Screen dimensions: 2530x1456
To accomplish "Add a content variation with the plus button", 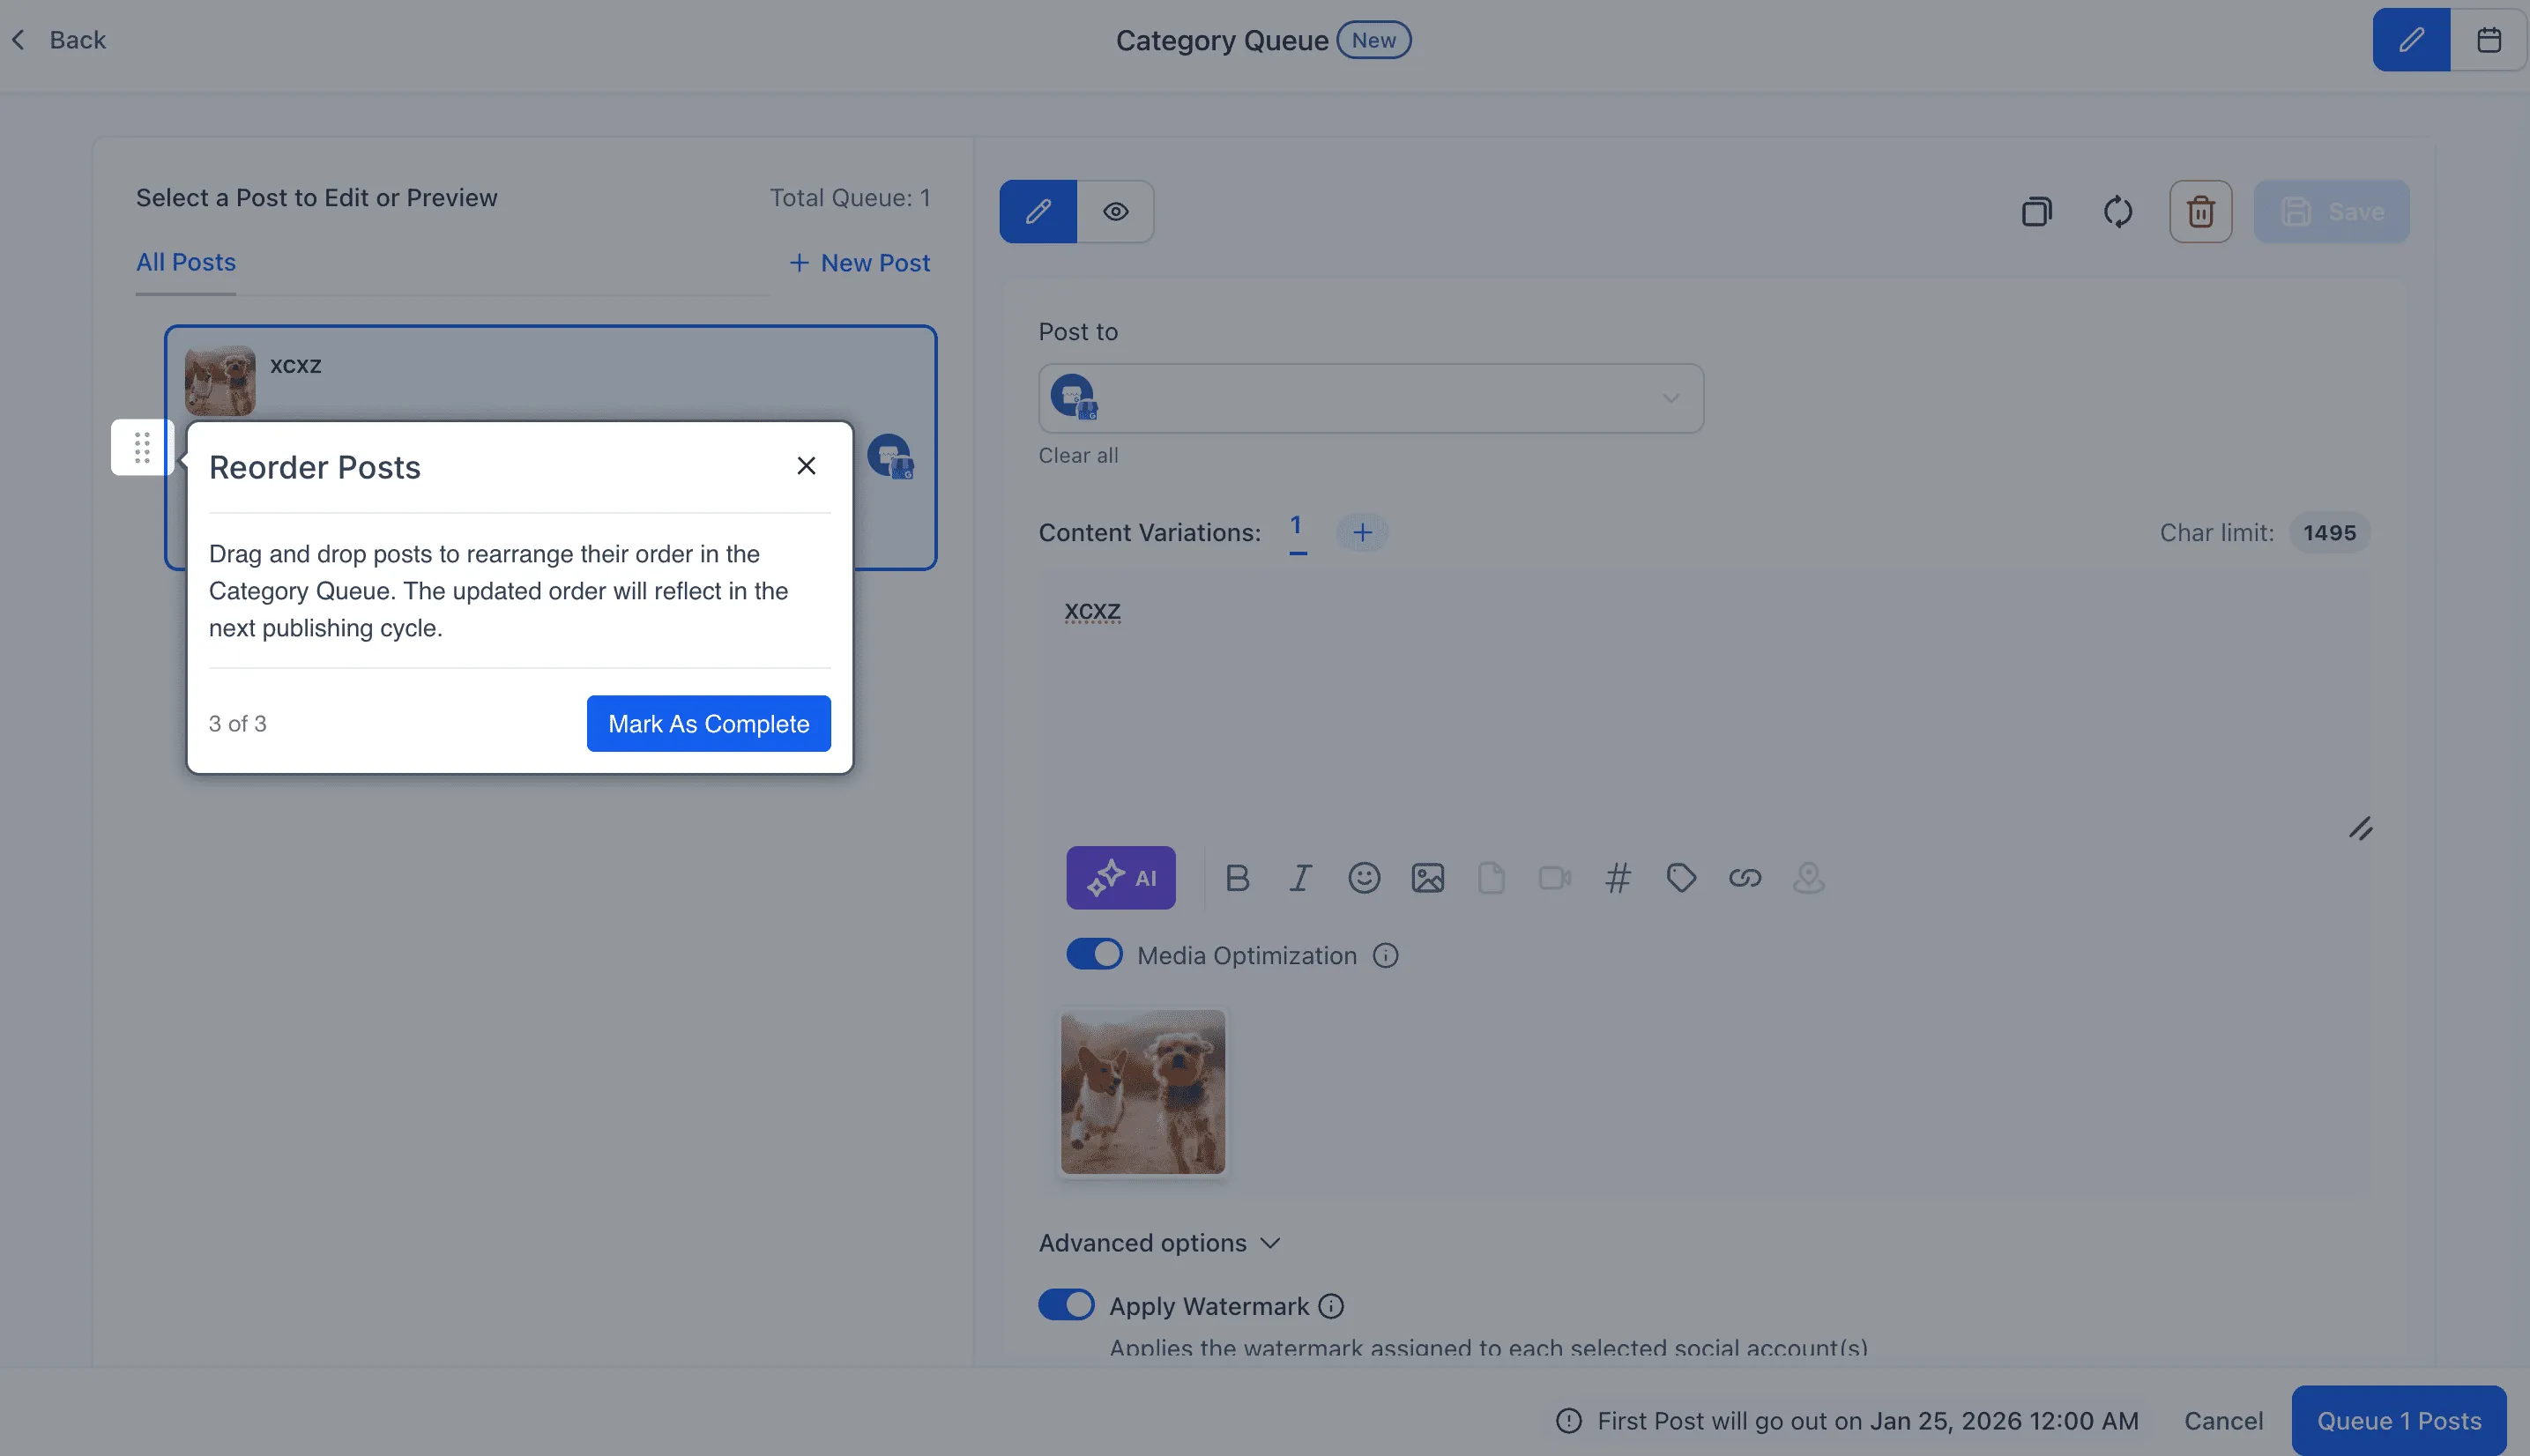I will (x=1362, y=531).
